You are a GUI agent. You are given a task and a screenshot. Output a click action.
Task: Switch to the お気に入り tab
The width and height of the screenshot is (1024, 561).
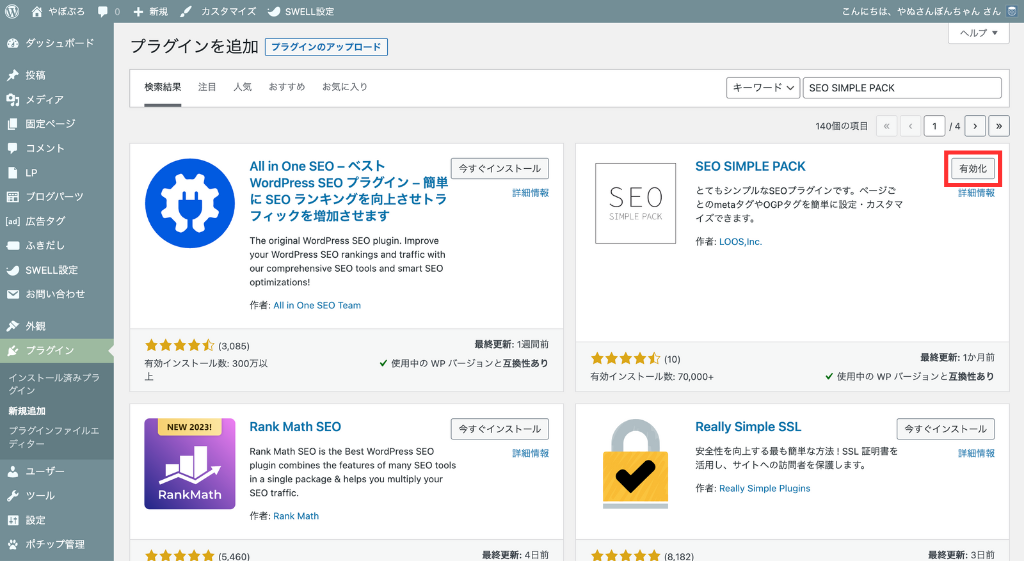pyautogui.click(x=345, y=87)
